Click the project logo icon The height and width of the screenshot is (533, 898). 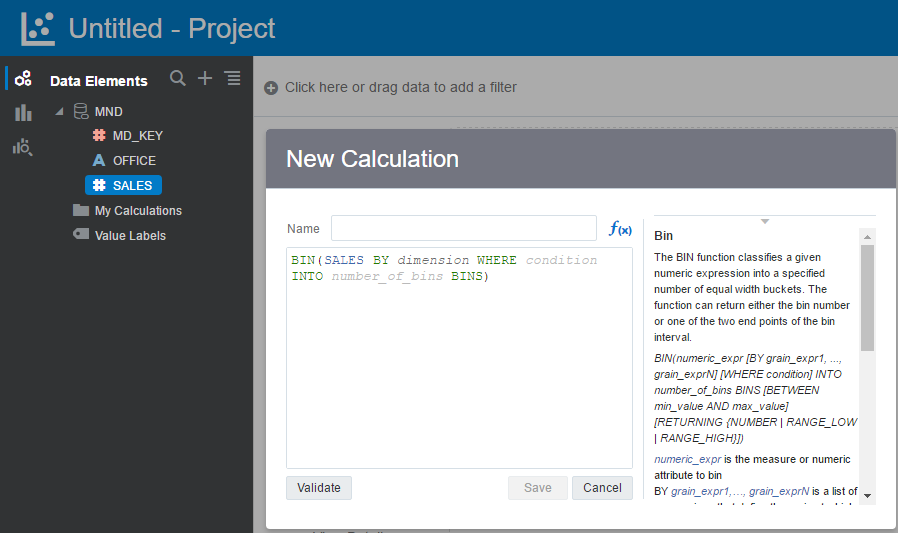point(38,29)
